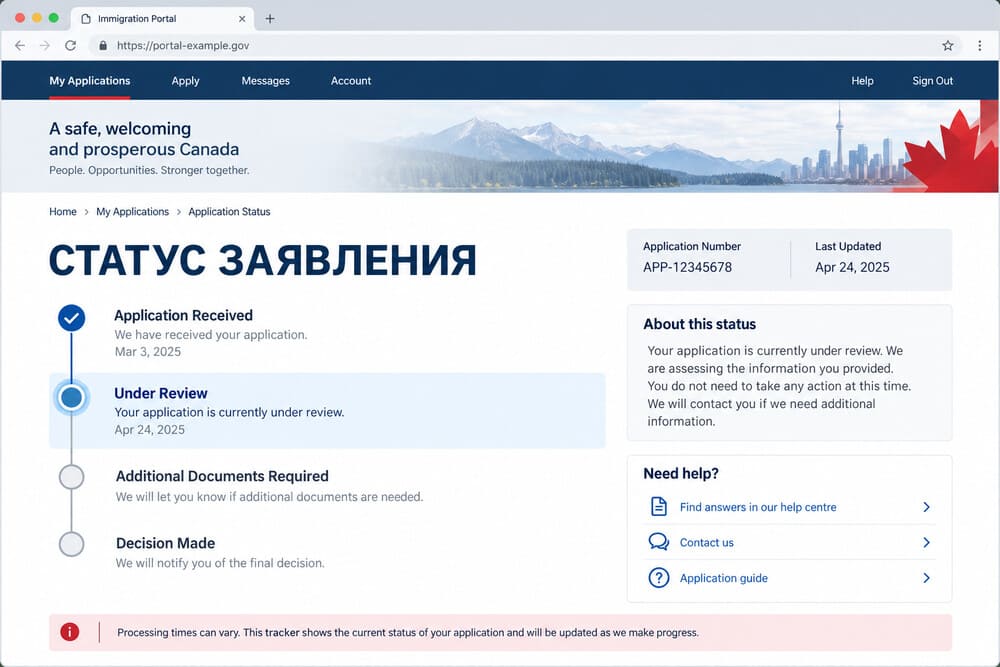Viewport: 1000px width, 667px height.
Task: Select the Immigration Portal browser tab
Action: click(x=162, y=18)
